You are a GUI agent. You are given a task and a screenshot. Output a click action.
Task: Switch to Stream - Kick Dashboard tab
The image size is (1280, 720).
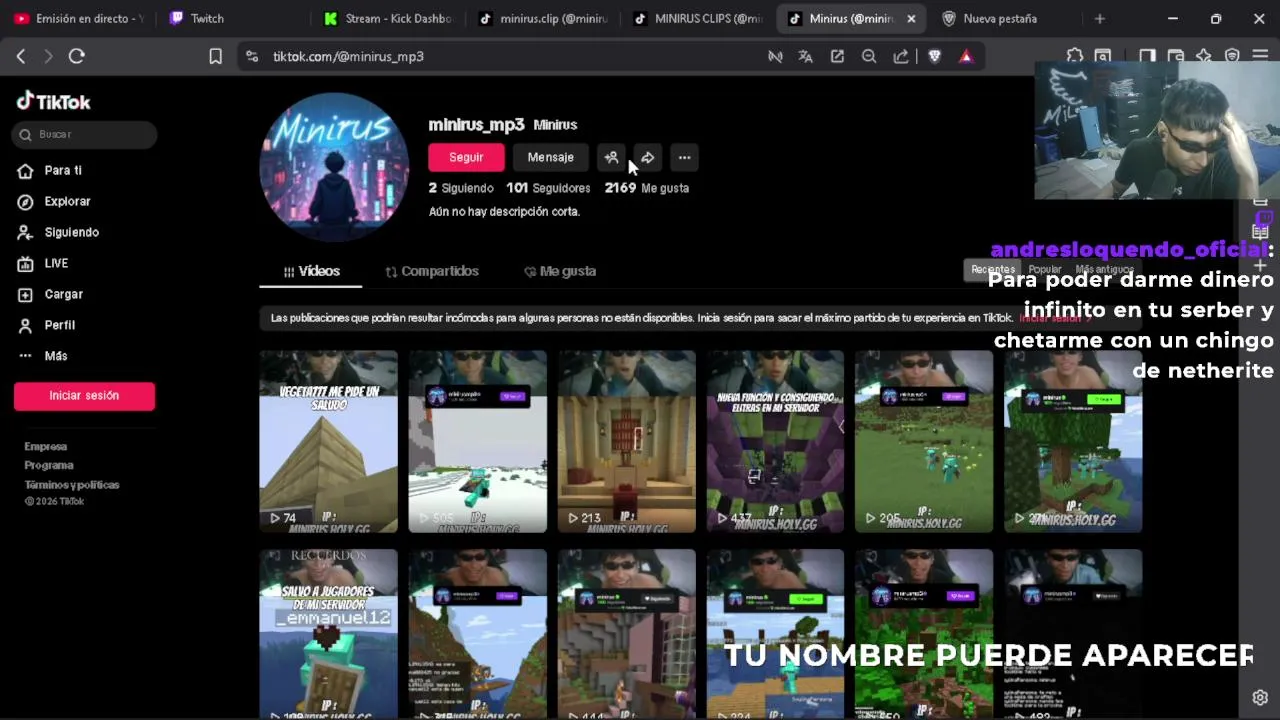387,18
